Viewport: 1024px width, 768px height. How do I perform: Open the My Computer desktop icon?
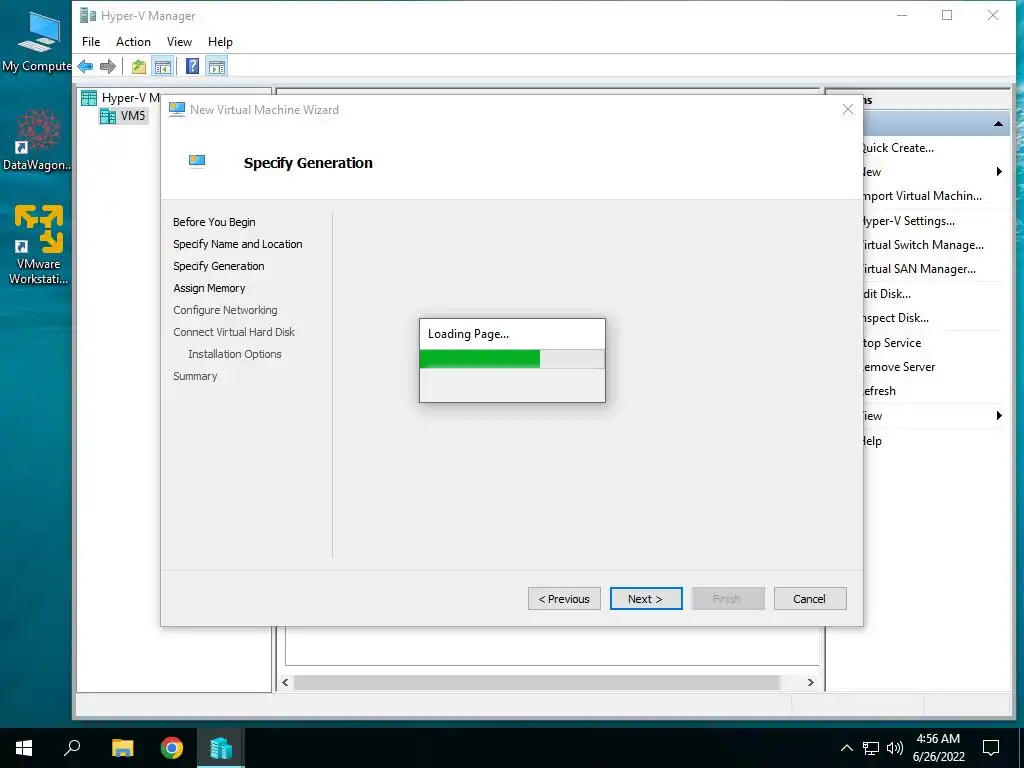tap(38, 40)
